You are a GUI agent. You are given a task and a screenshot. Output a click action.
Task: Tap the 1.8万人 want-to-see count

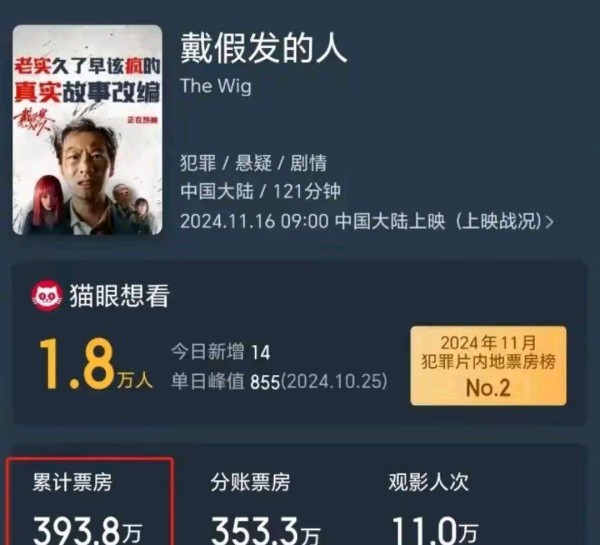coord(95,364)
